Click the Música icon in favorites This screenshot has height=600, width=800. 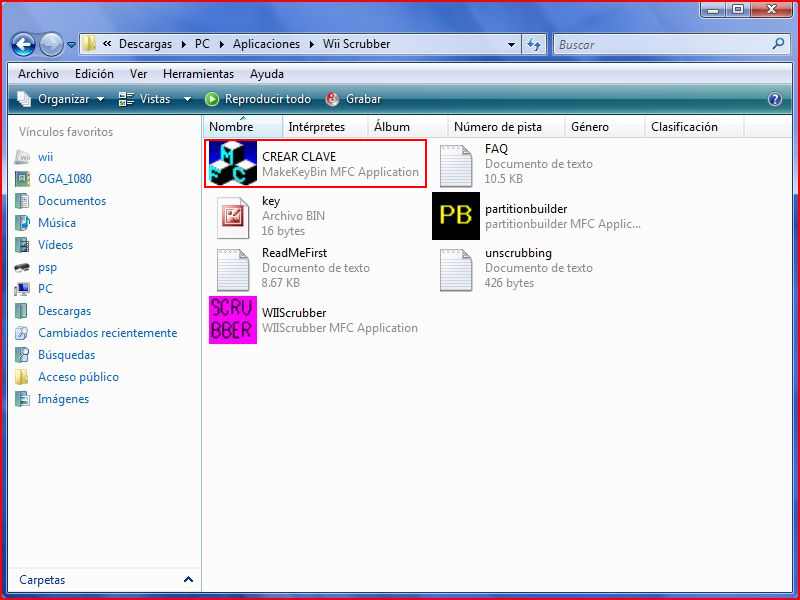[x=22, y=222]
